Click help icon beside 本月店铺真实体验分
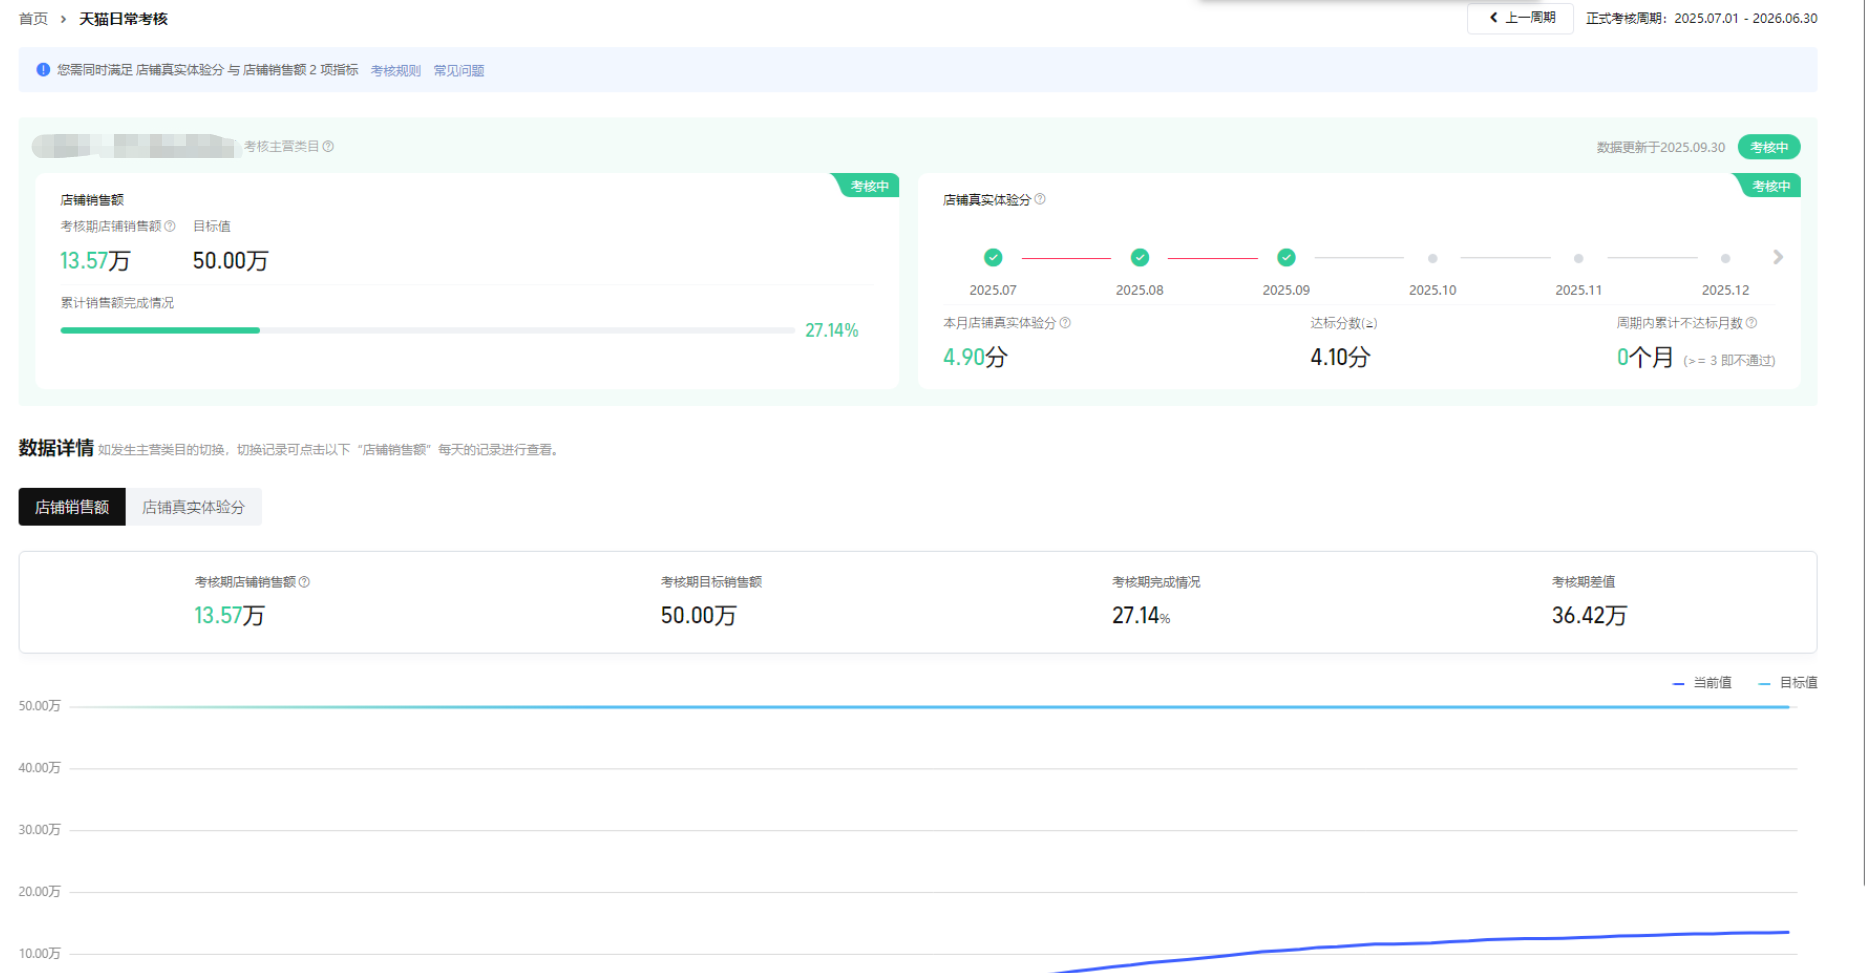Image resolution: width=1865 pixels, height=973 pixels. [1065, 323]
